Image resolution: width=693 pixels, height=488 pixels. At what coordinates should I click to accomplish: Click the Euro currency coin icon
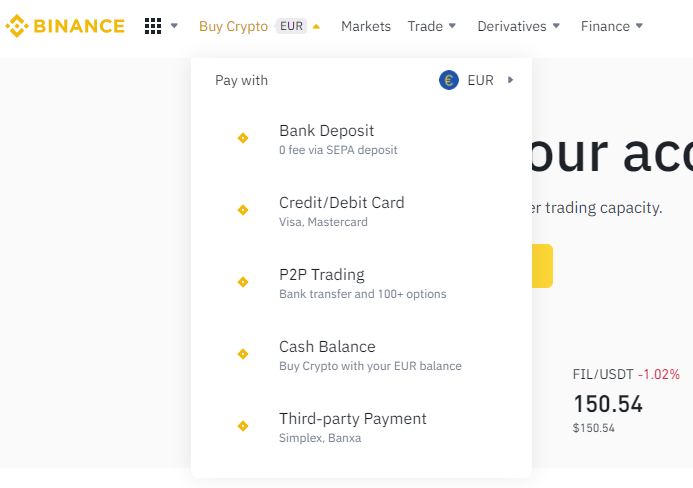[449, 80]
